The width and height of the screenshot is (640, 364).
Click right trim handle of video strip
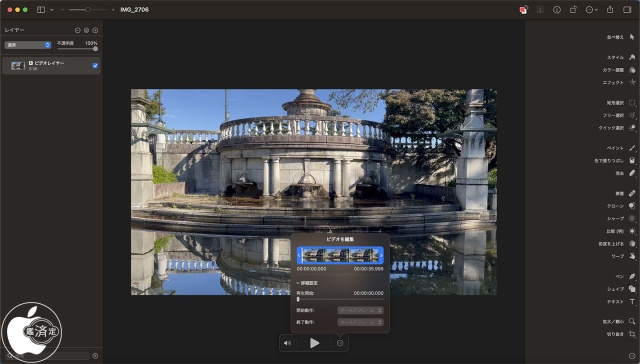click(x=381, y=255)
